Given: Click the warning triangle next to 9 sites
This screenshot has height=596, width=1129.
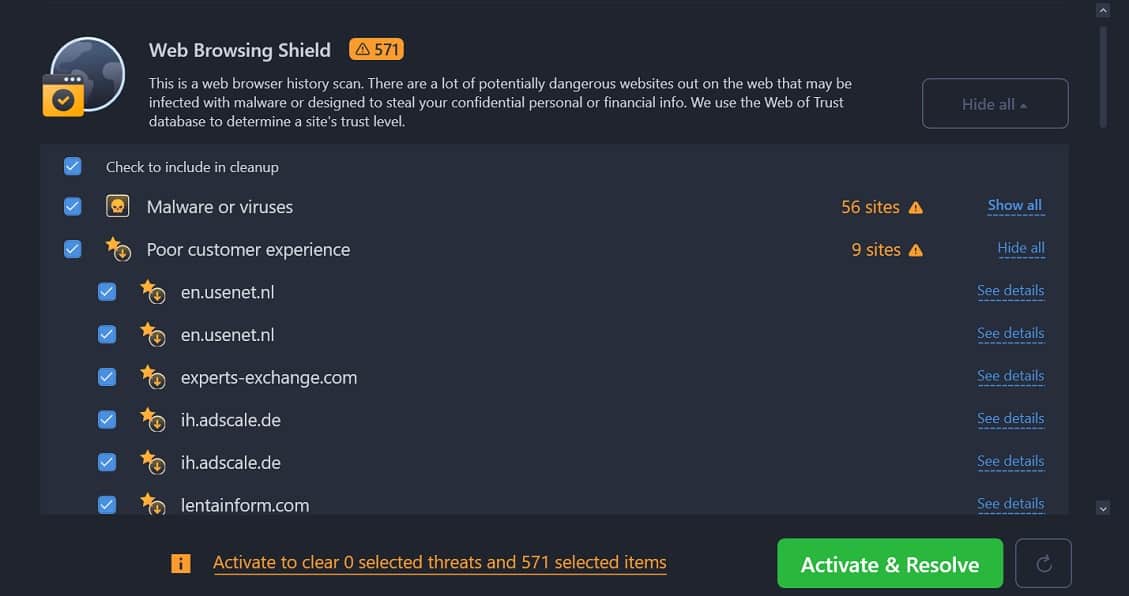Looking at the screenshot, I should 916,250.
